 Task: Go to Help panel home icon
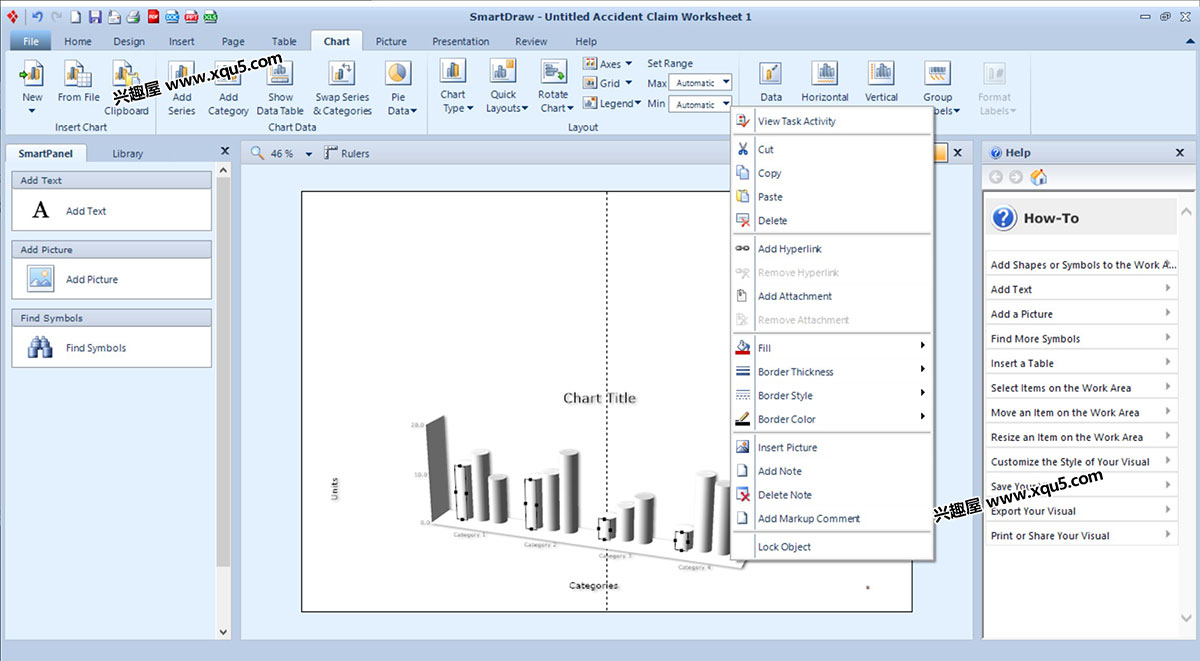[1038, 177]
